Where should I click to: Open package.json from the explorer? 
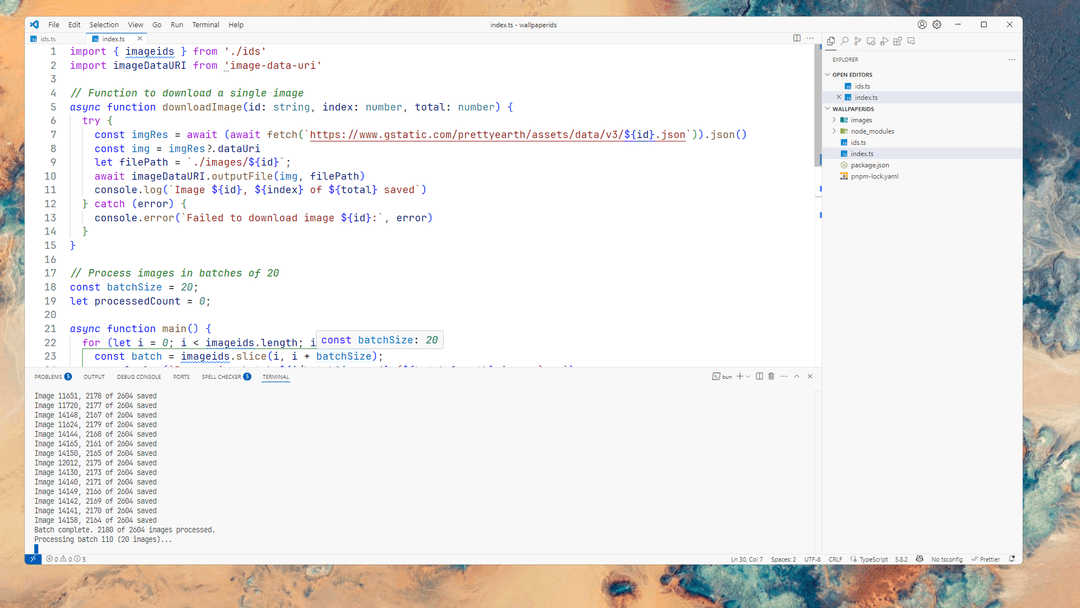pyautogui.click(x=869, y=165)
